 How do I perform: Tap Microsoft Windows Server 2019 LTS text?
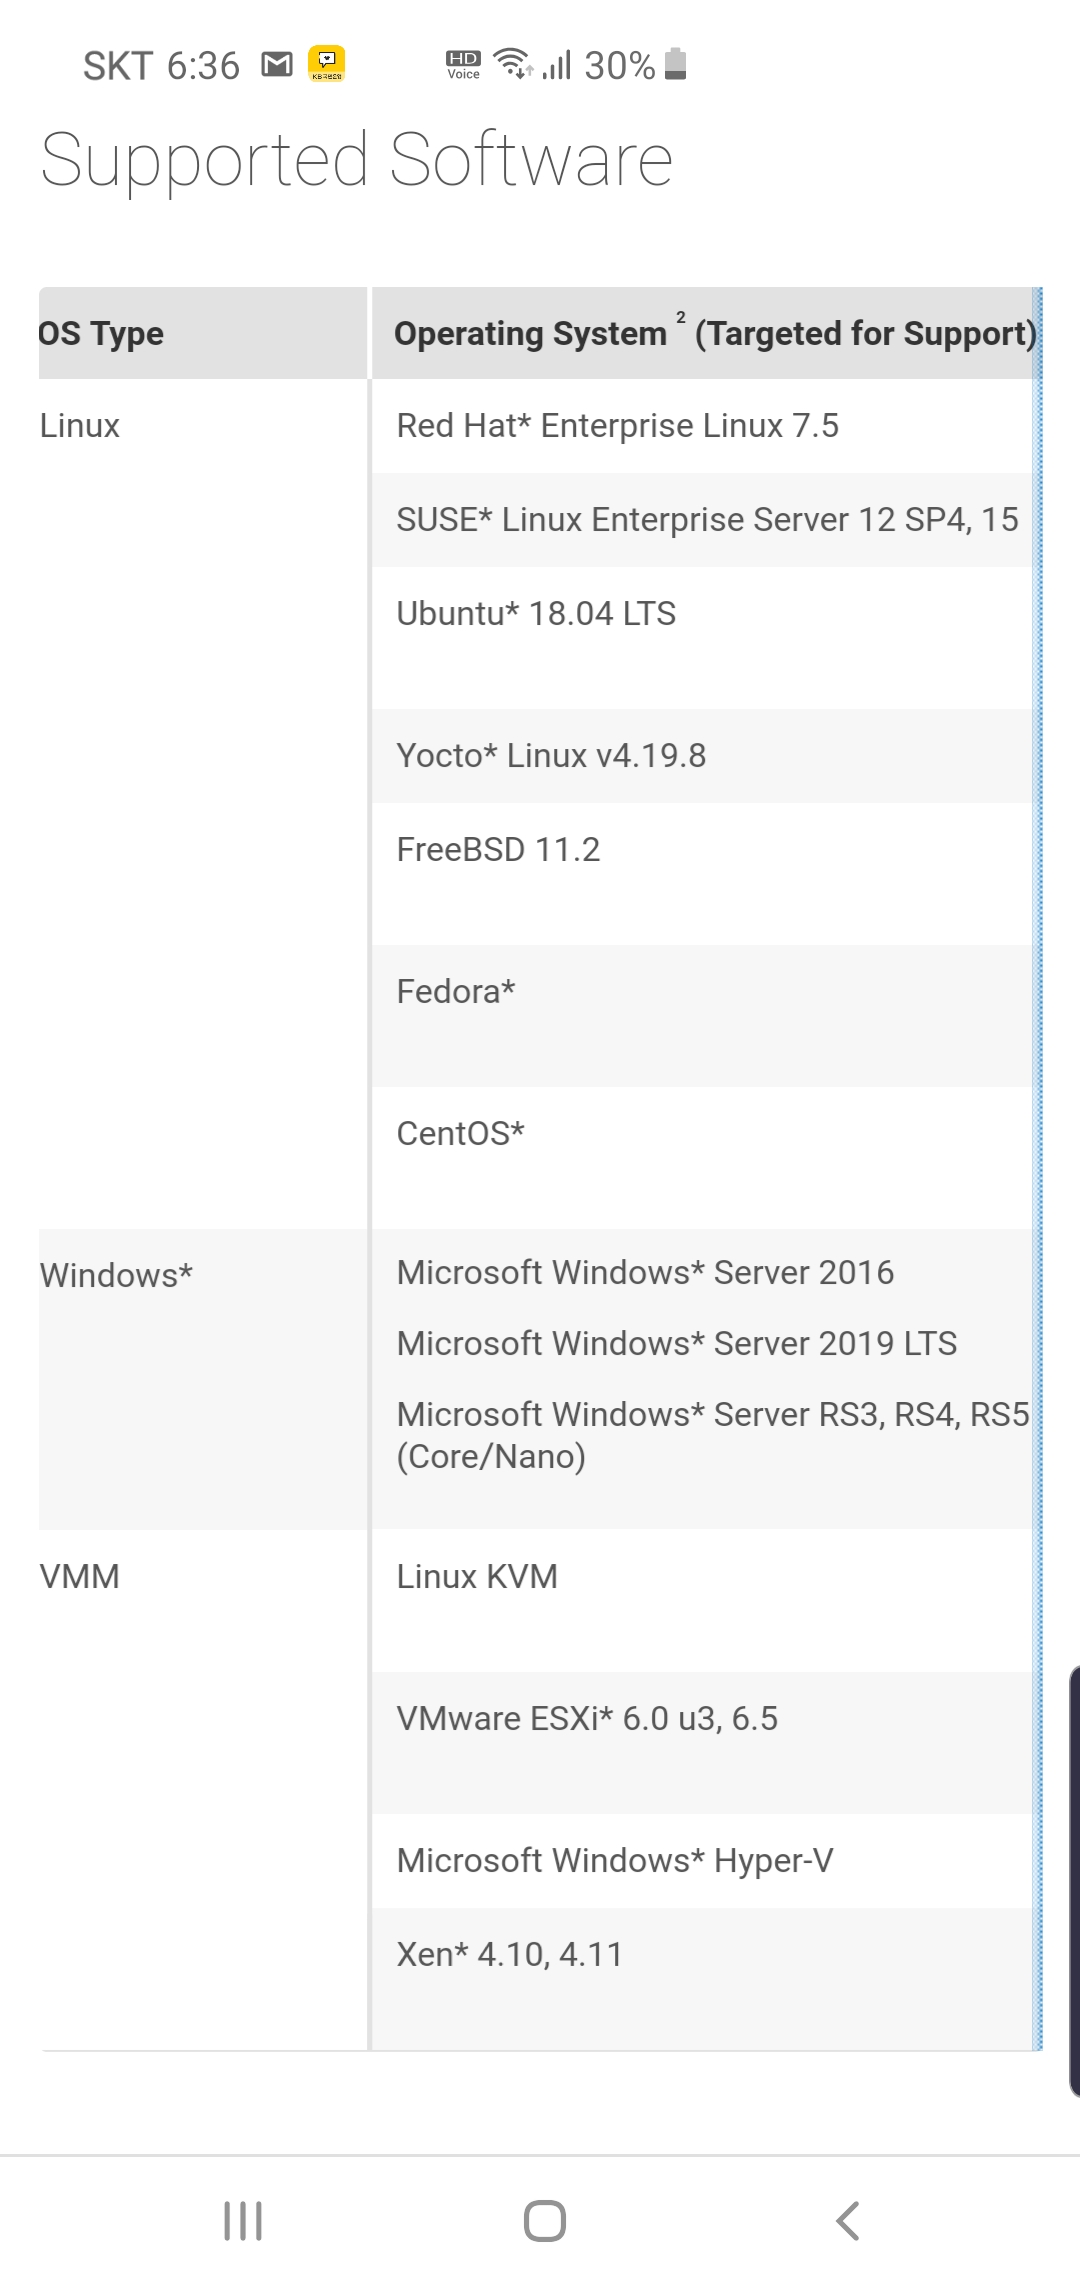676,1343
